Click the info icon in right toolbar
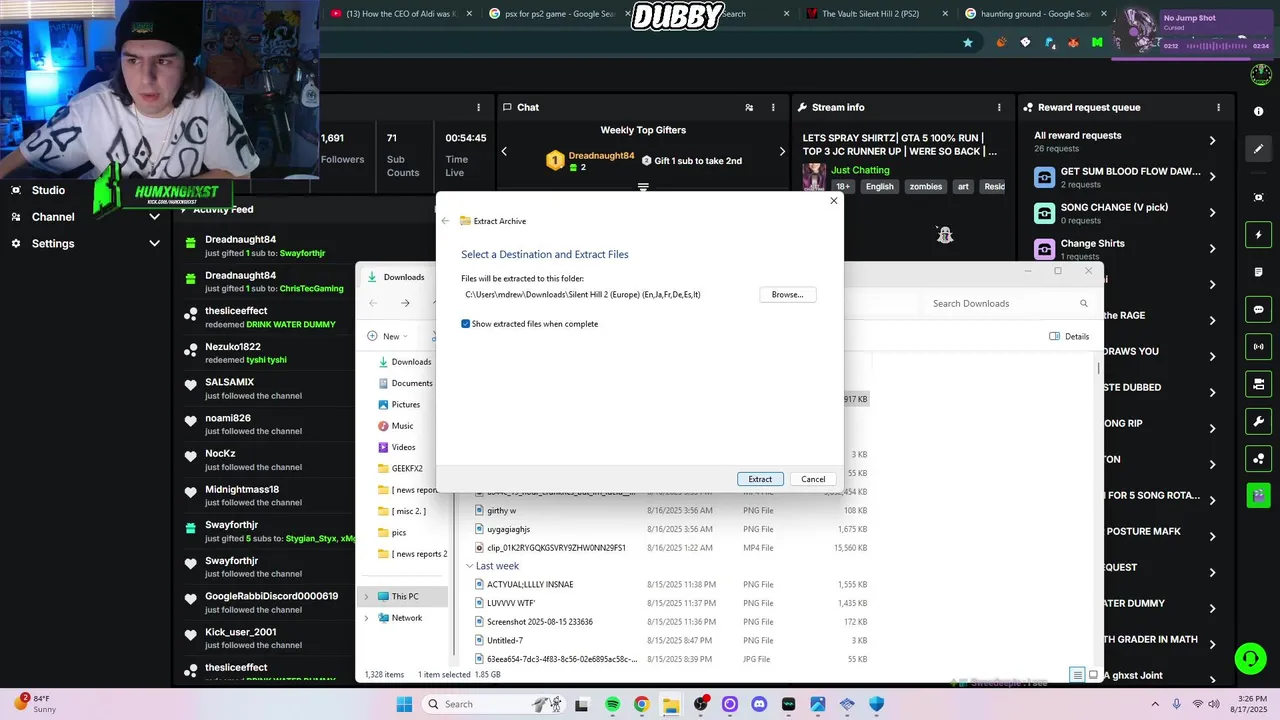1280x720 pixels. 1258,111
